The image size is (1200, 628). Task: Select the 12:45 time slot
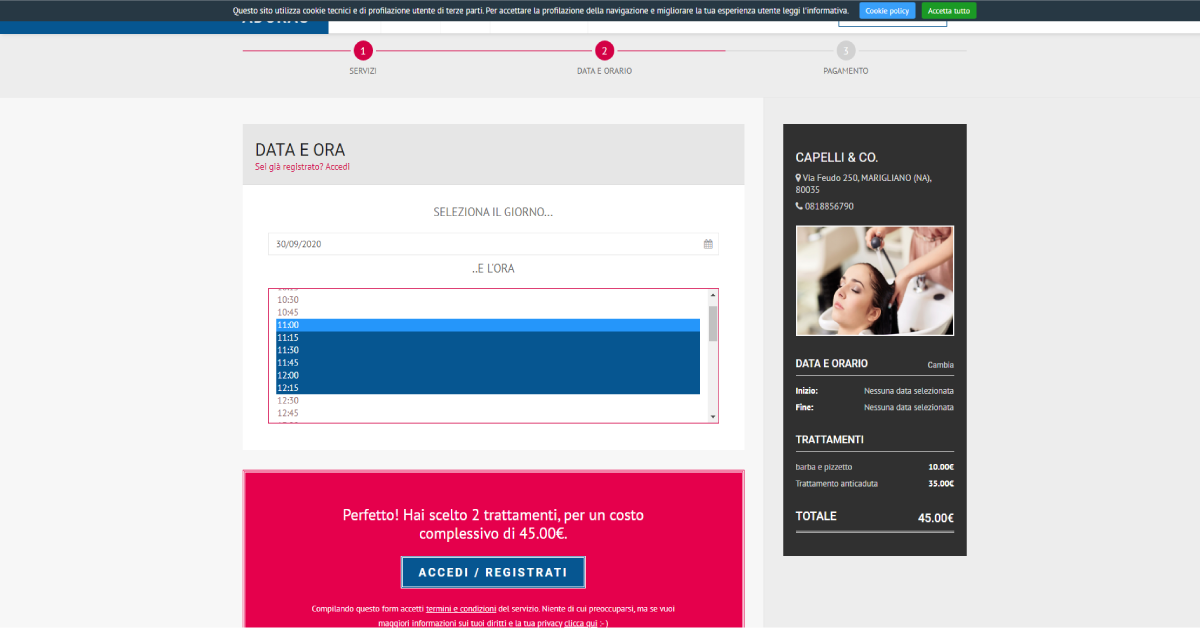[488, 413]
